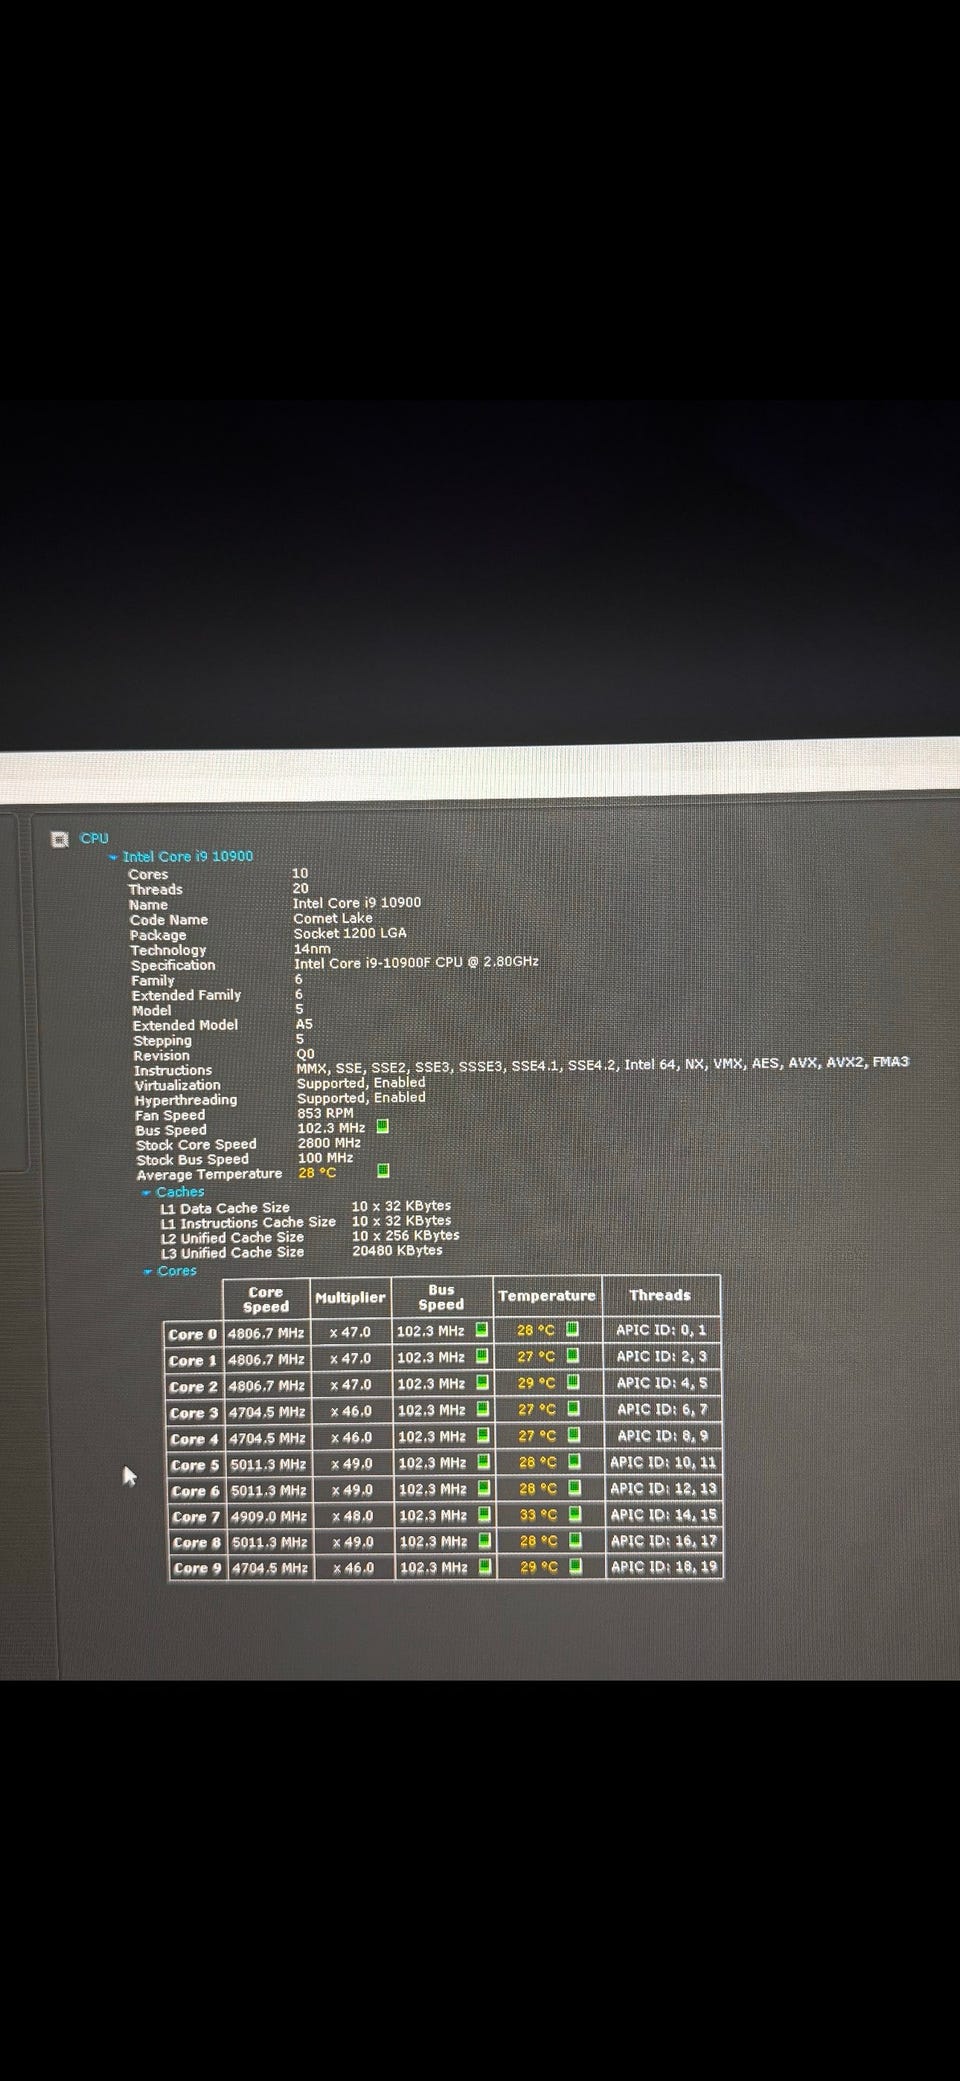The width and height of the screenshot is (960, 2081).
Task: Click Core 7 temperature 33 °C
Action: coord(538,1515)
